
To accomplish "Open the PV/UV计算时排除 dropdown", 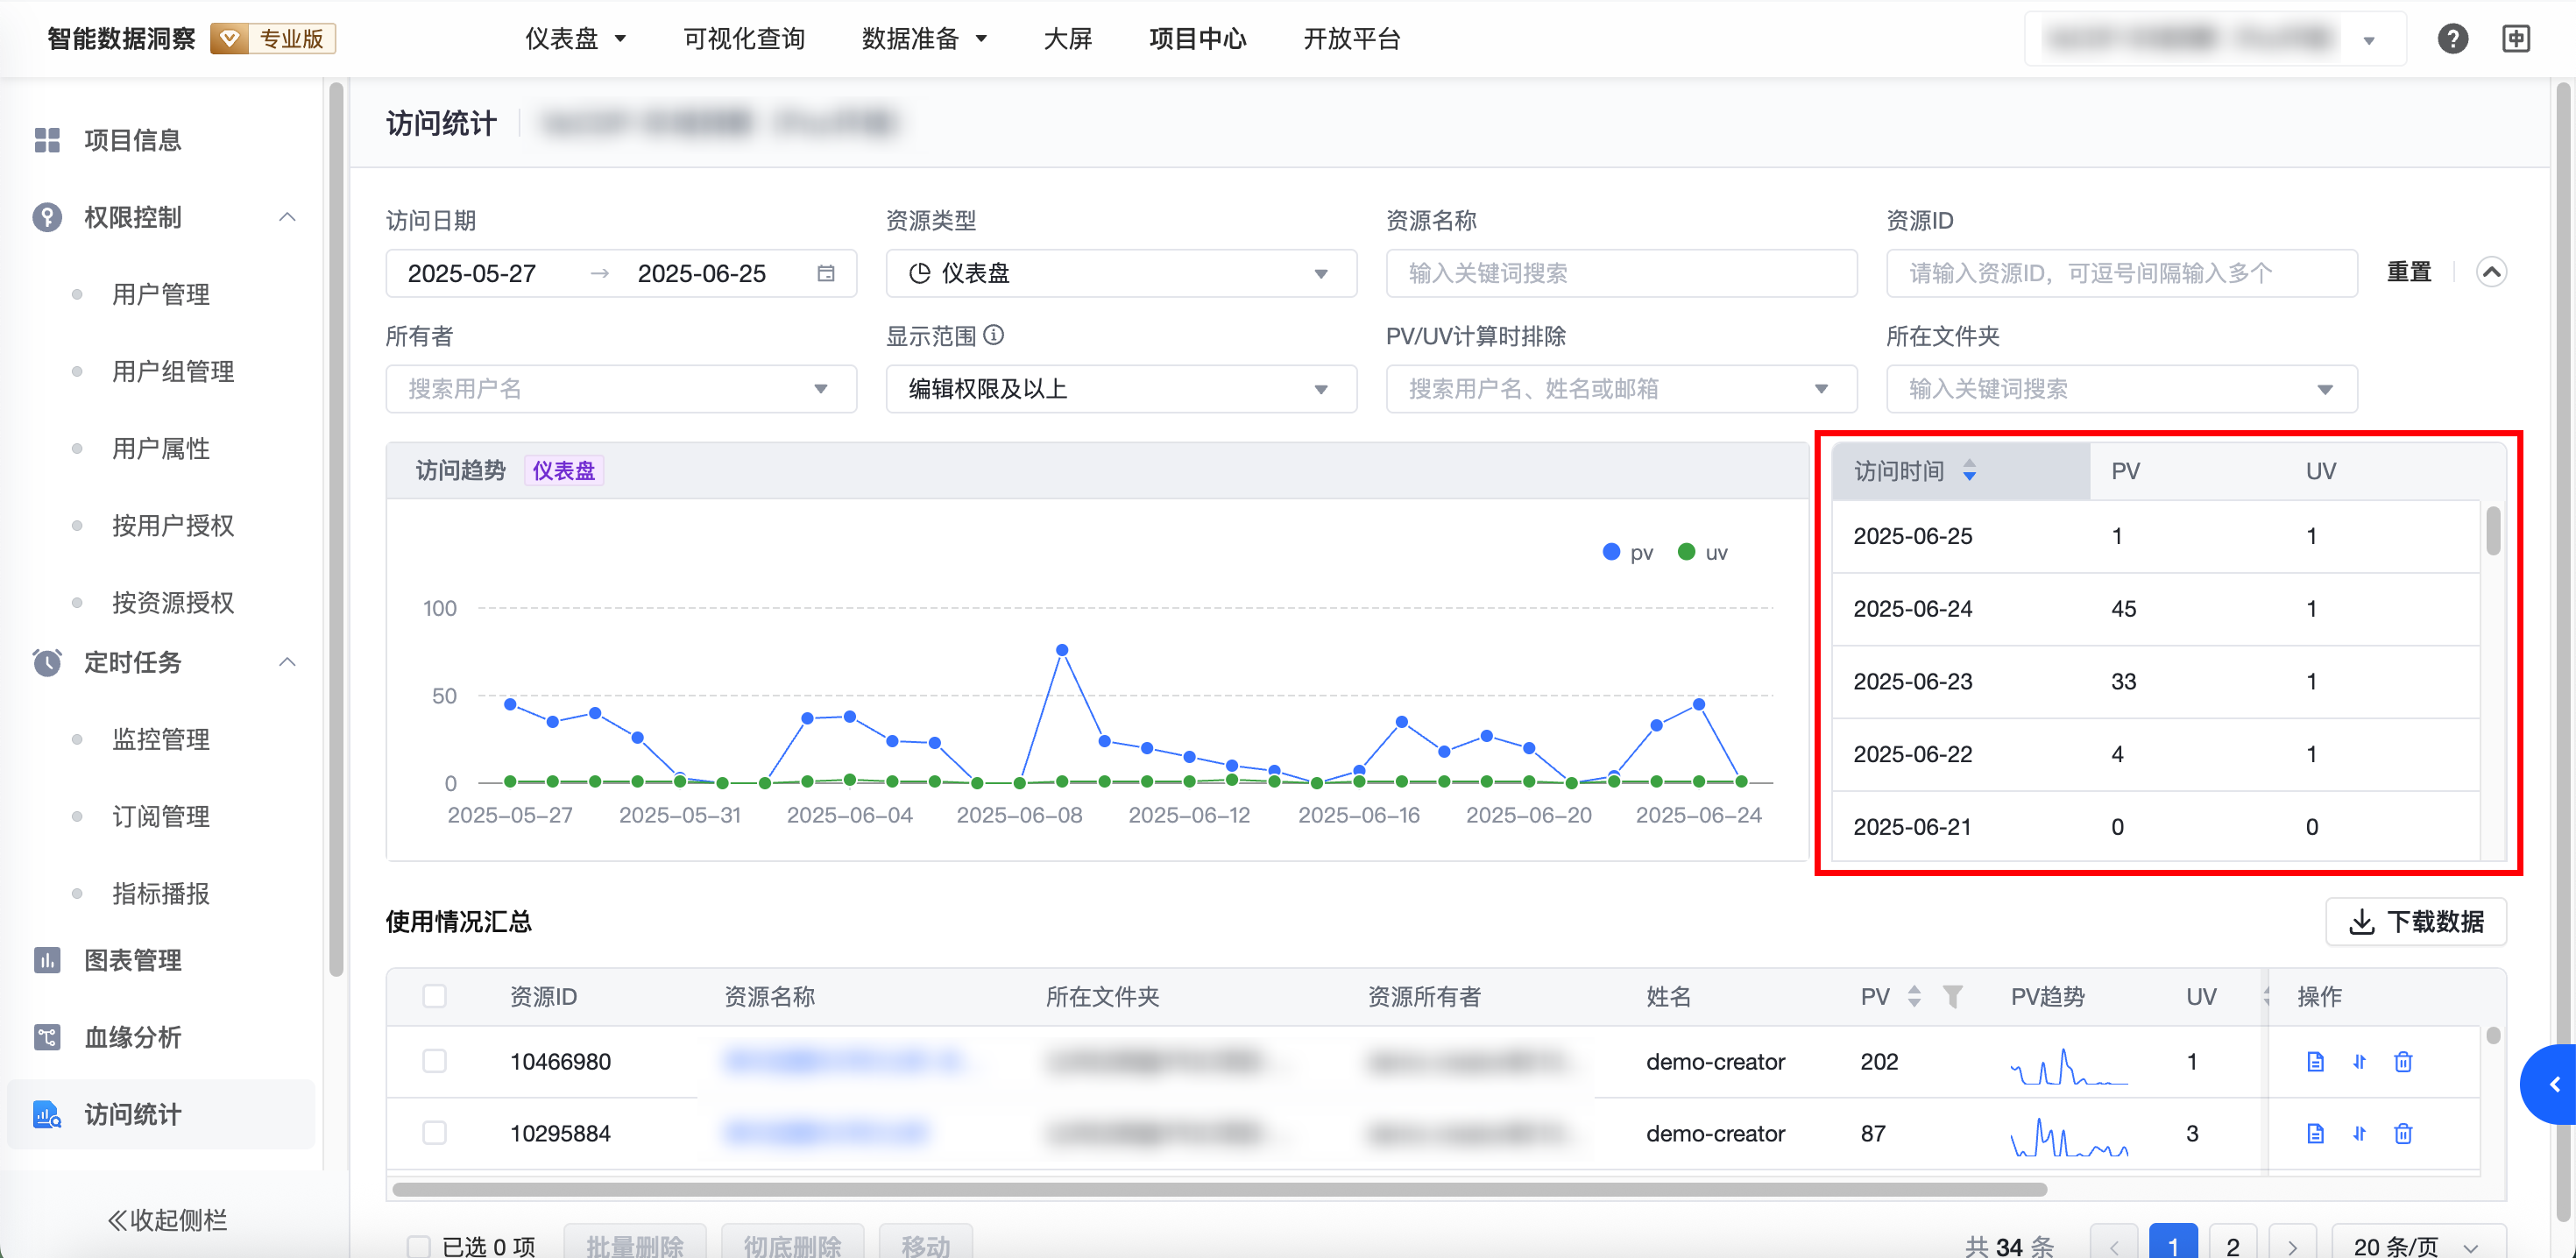I will (x=1621, y=389).
